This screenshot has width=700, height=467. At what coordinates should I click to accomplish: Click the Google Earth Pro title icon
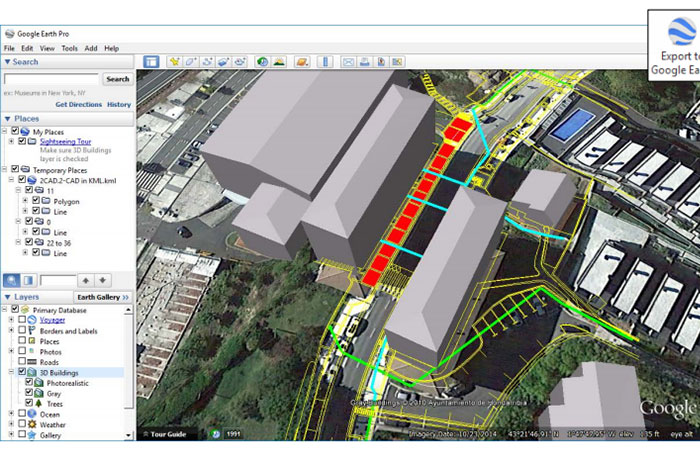9,33
